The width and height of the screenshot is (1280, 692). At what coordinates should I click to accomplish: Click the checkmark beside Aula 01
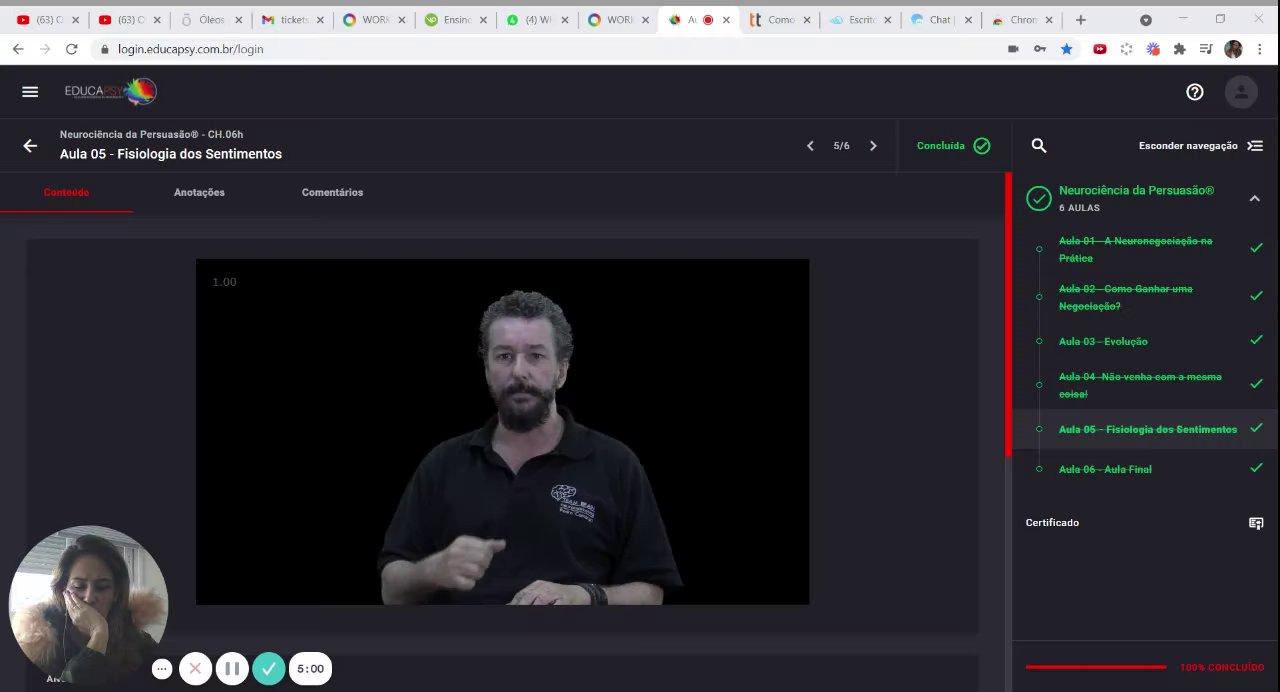click(1256, 248)
